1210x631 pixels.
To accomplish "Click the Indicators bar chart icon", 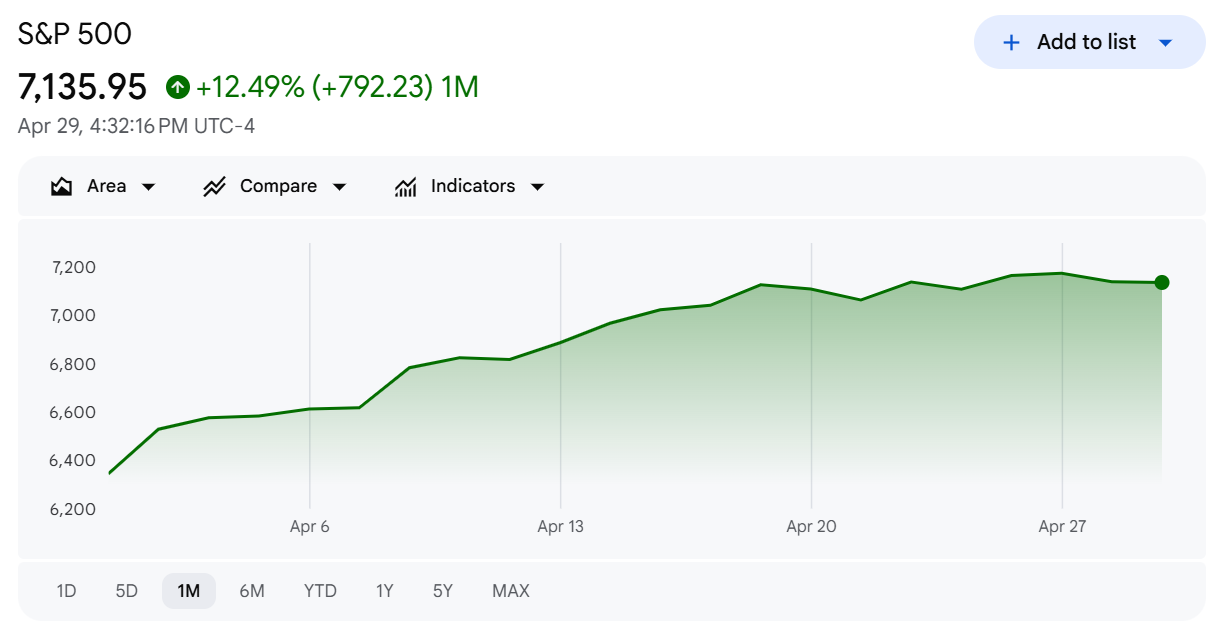I will tap(405, 186).
